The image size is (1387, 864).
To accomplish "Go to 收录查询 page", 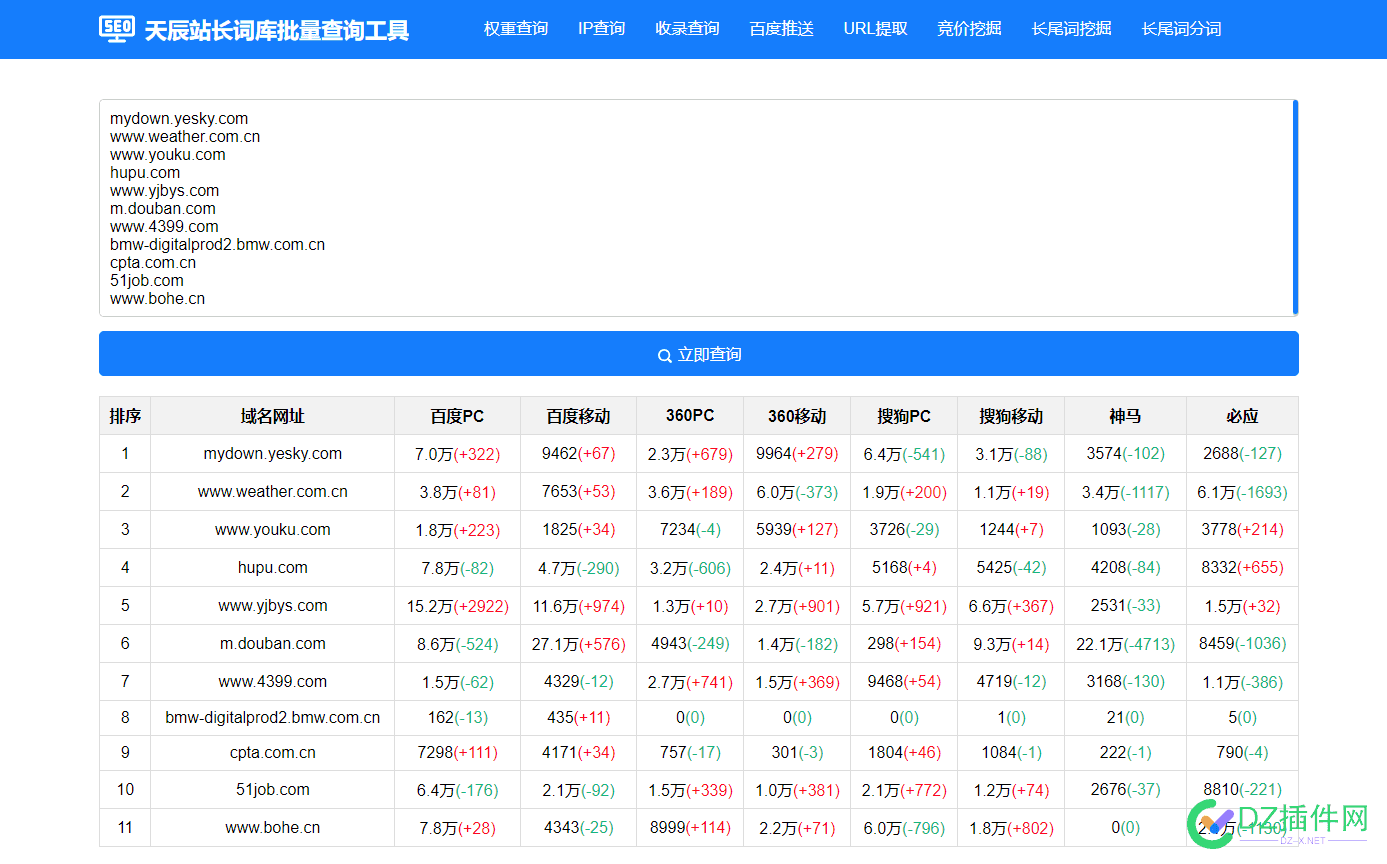I will (x=688, y=28).
